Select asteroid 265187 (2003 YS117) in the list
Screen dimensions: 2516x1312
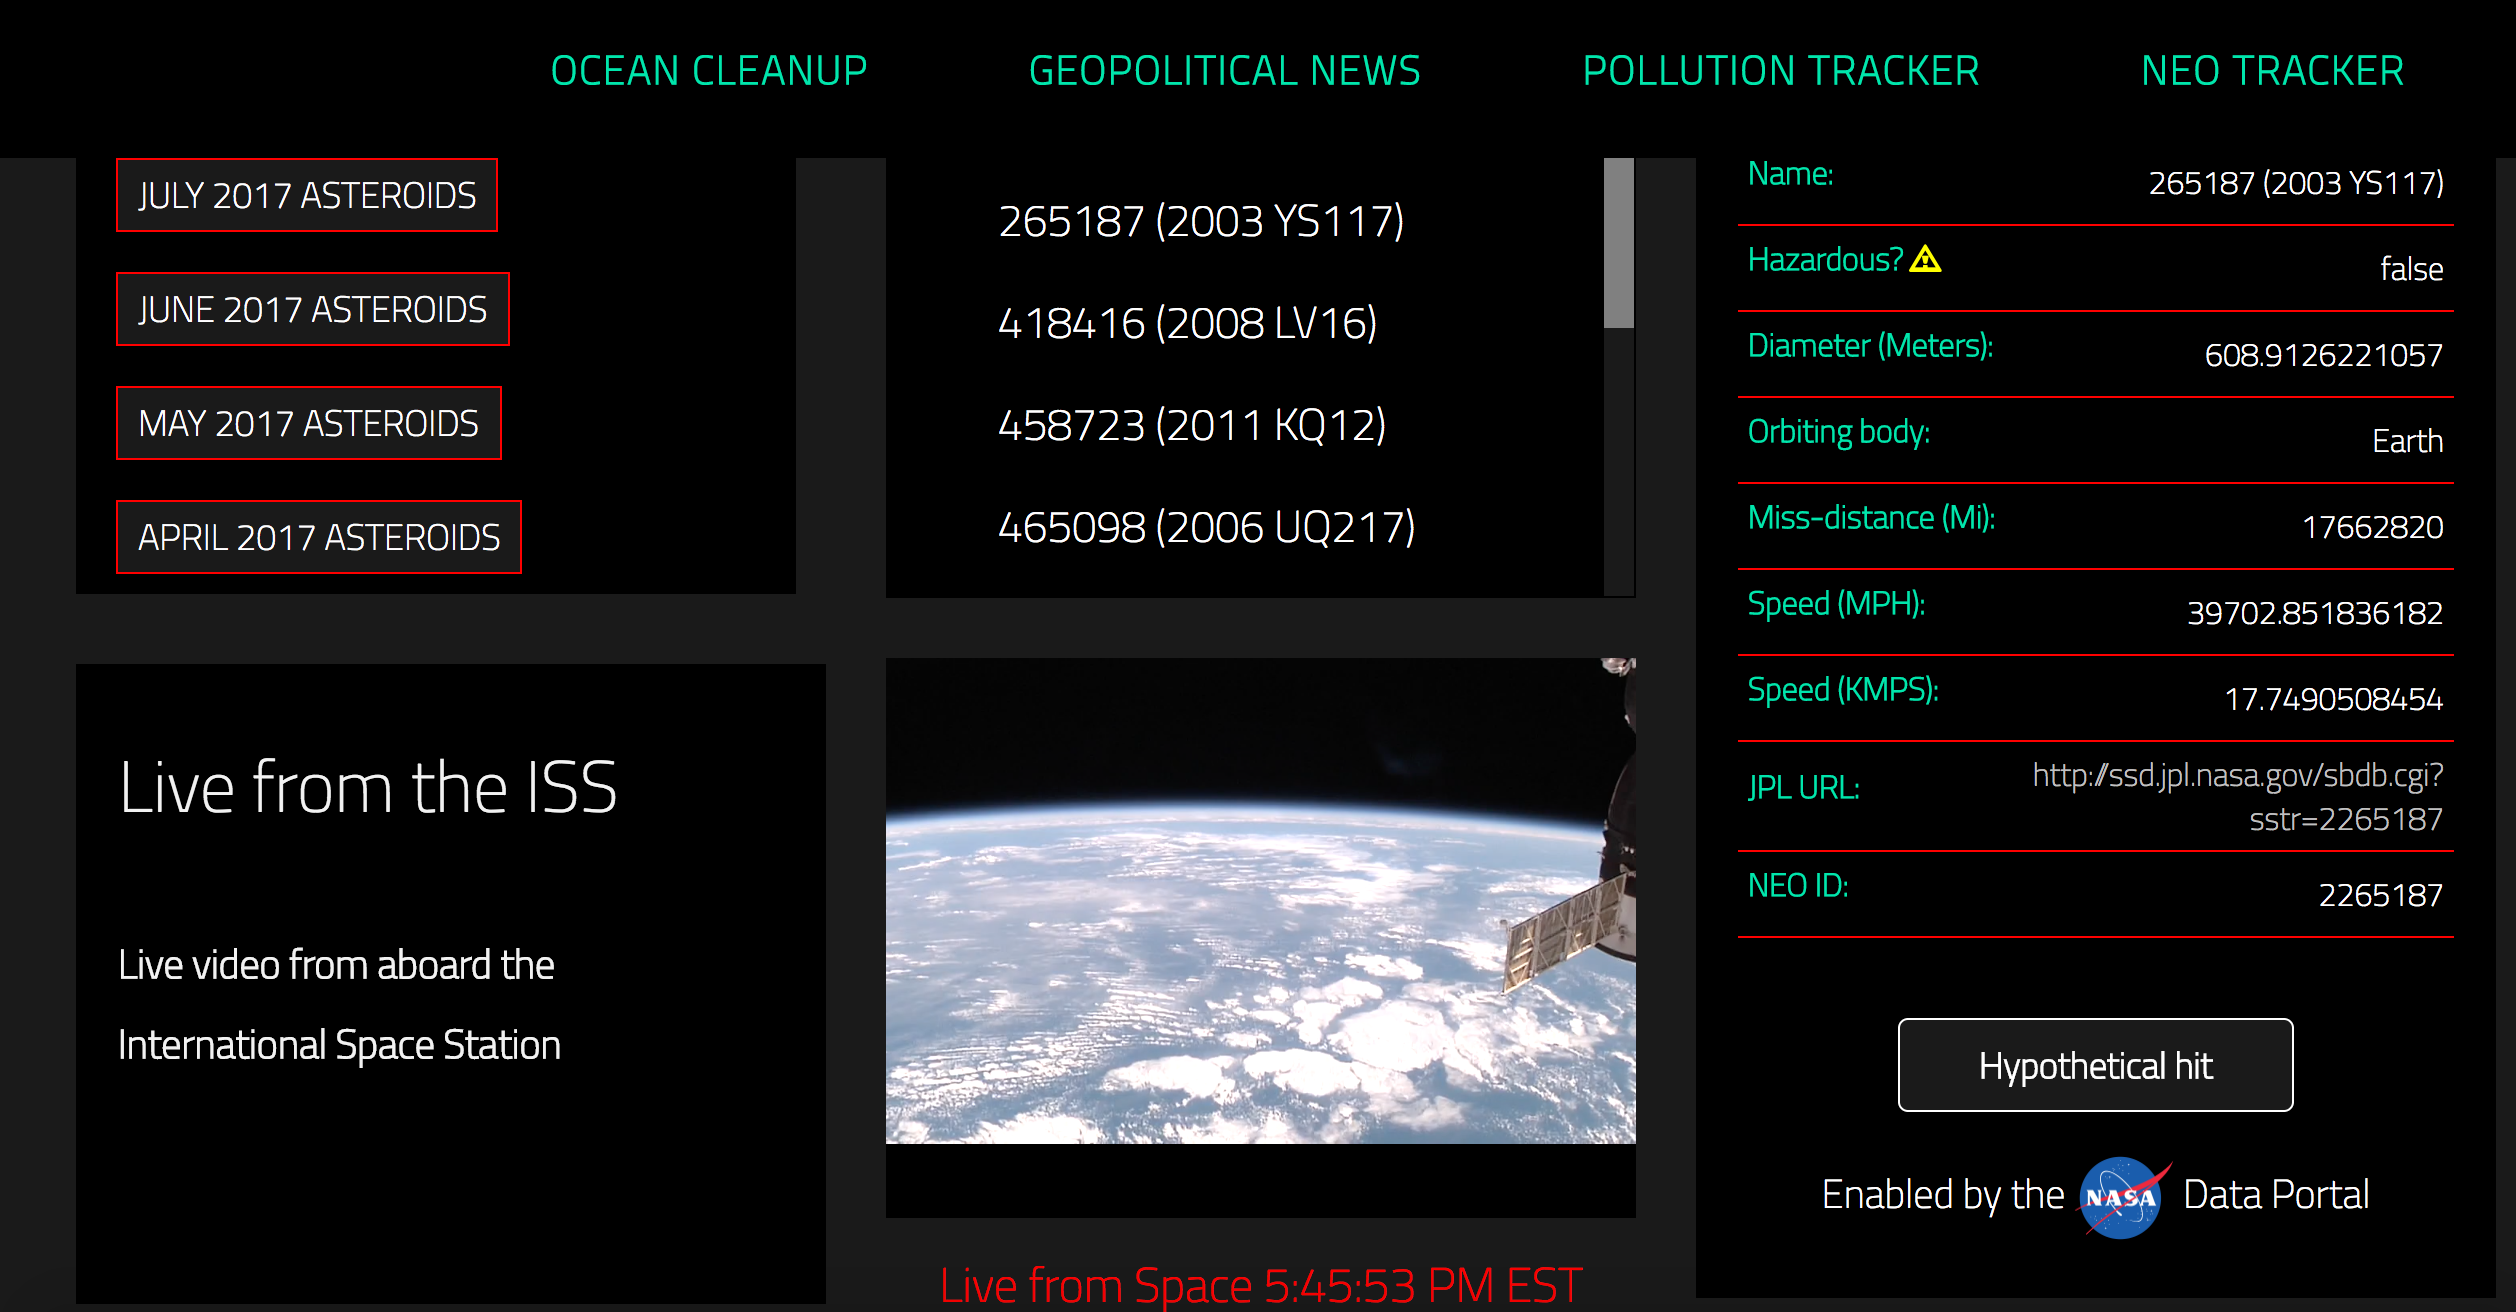click(1201, 221)
